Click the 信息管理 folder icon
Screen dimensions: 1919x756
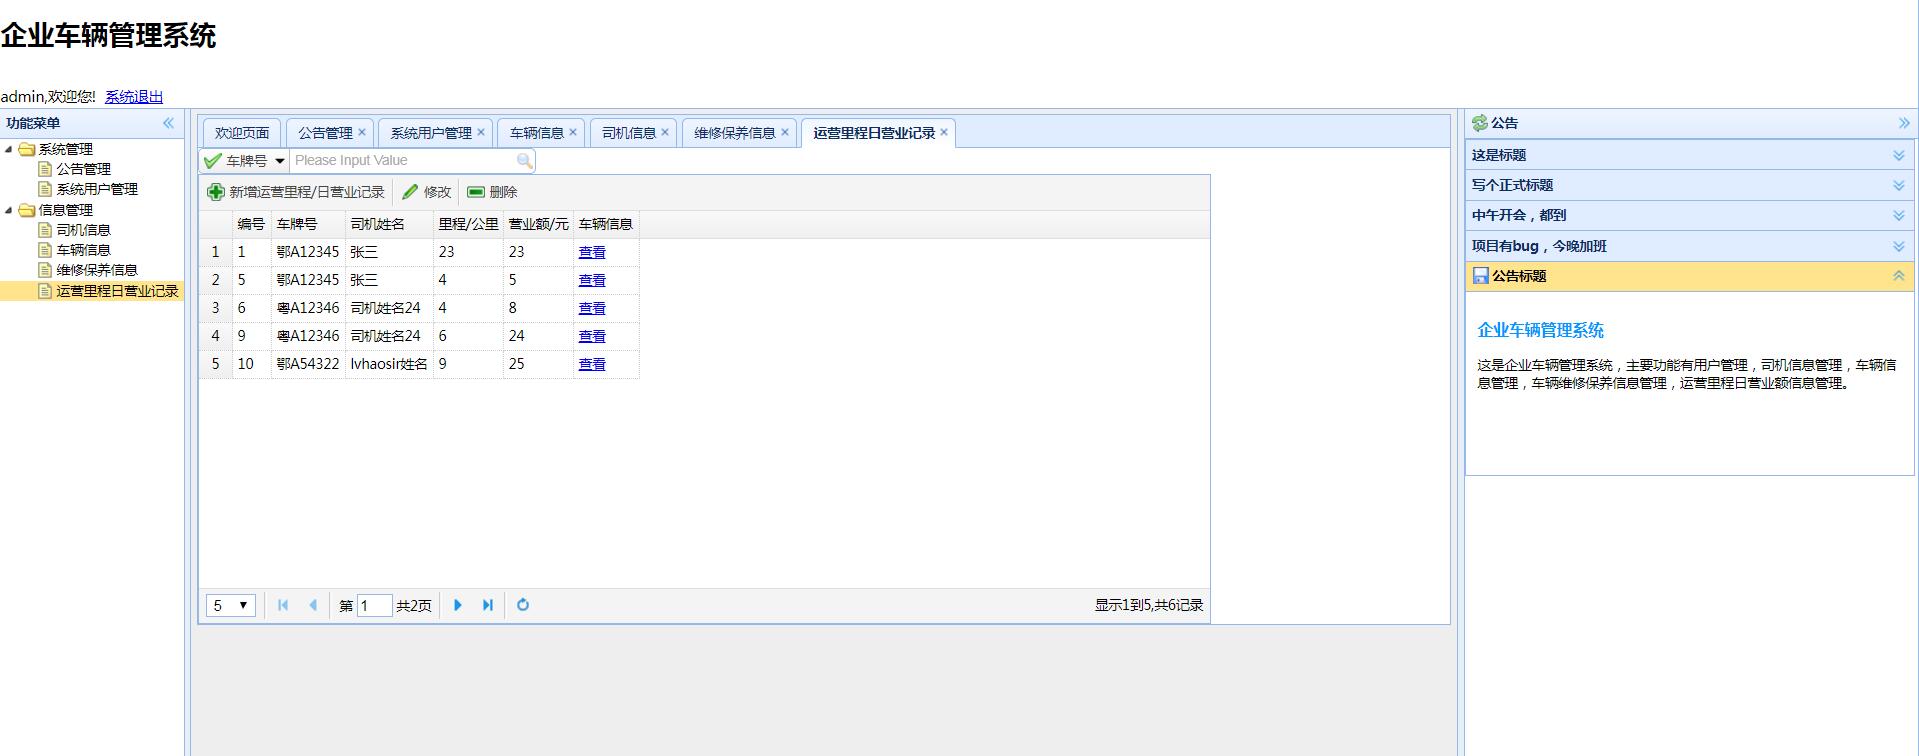27,210
